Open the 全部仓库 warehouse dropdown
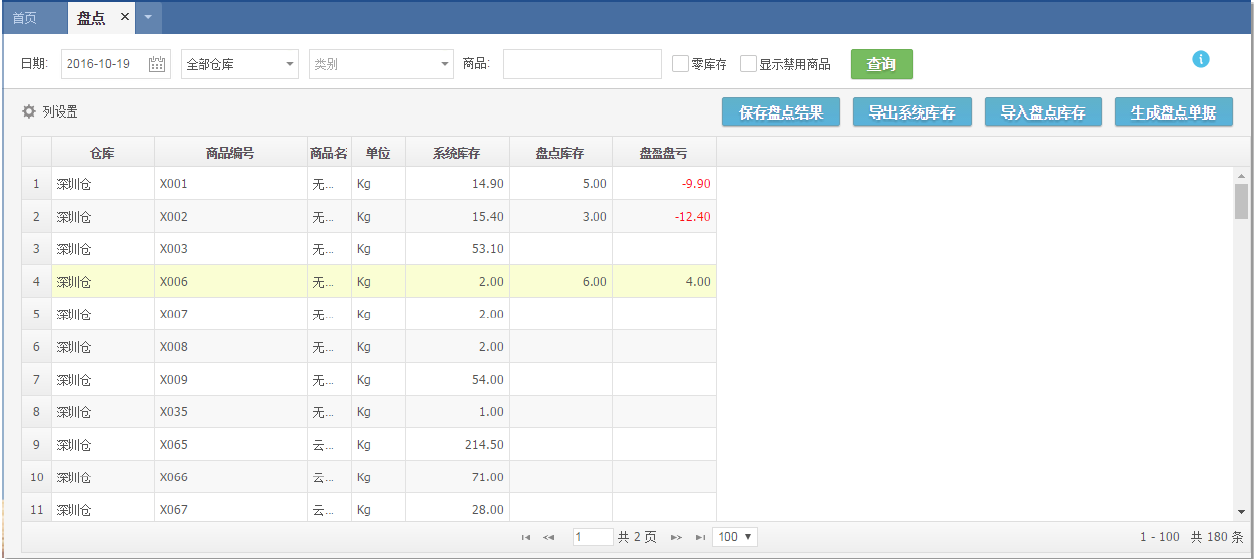 point(240,64)
